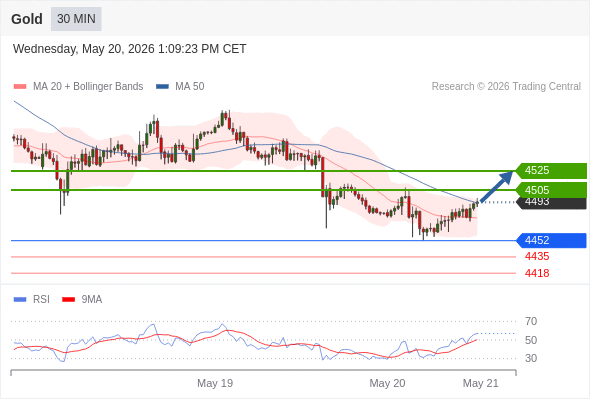
Task: Click the Gold instrument title
Action: coord(27,19)
